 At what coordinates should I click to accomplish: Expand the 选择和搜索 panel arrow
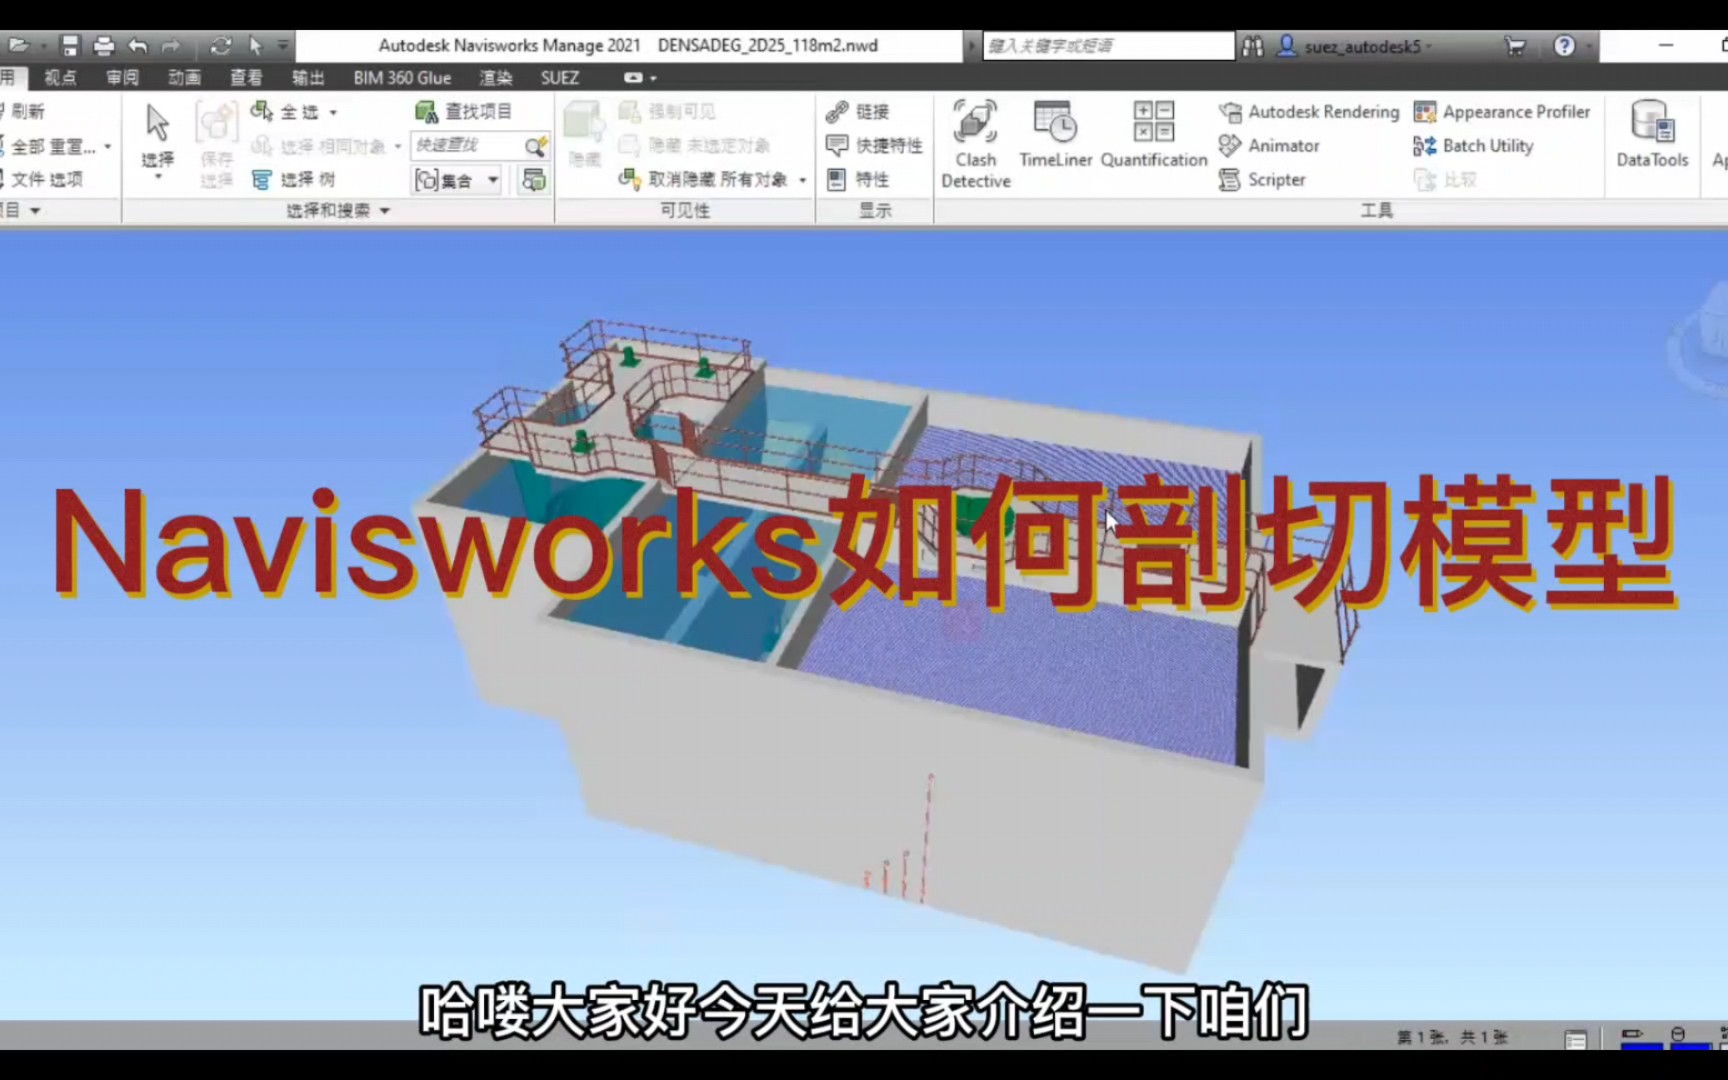pos(385,211)
